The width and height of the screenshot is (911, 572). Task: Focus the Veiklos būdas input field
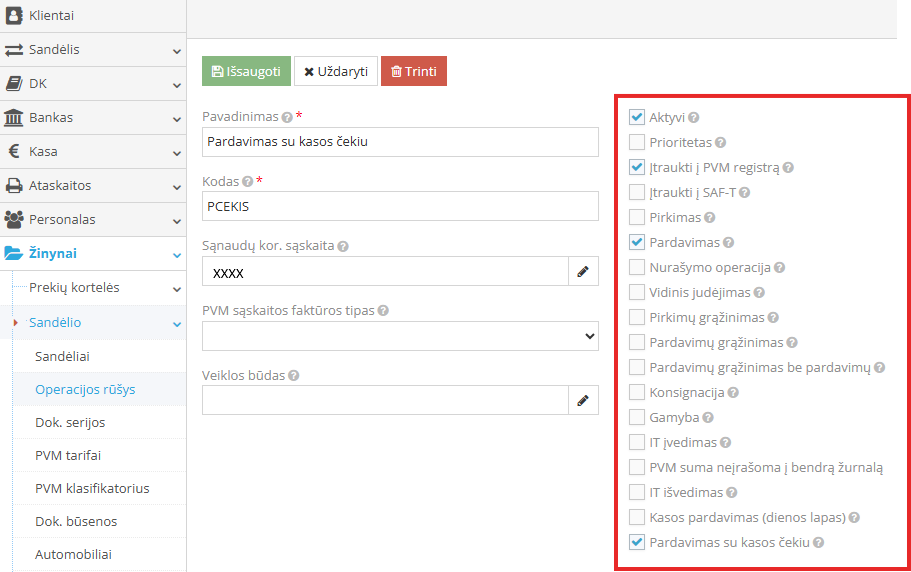(385, 400)
